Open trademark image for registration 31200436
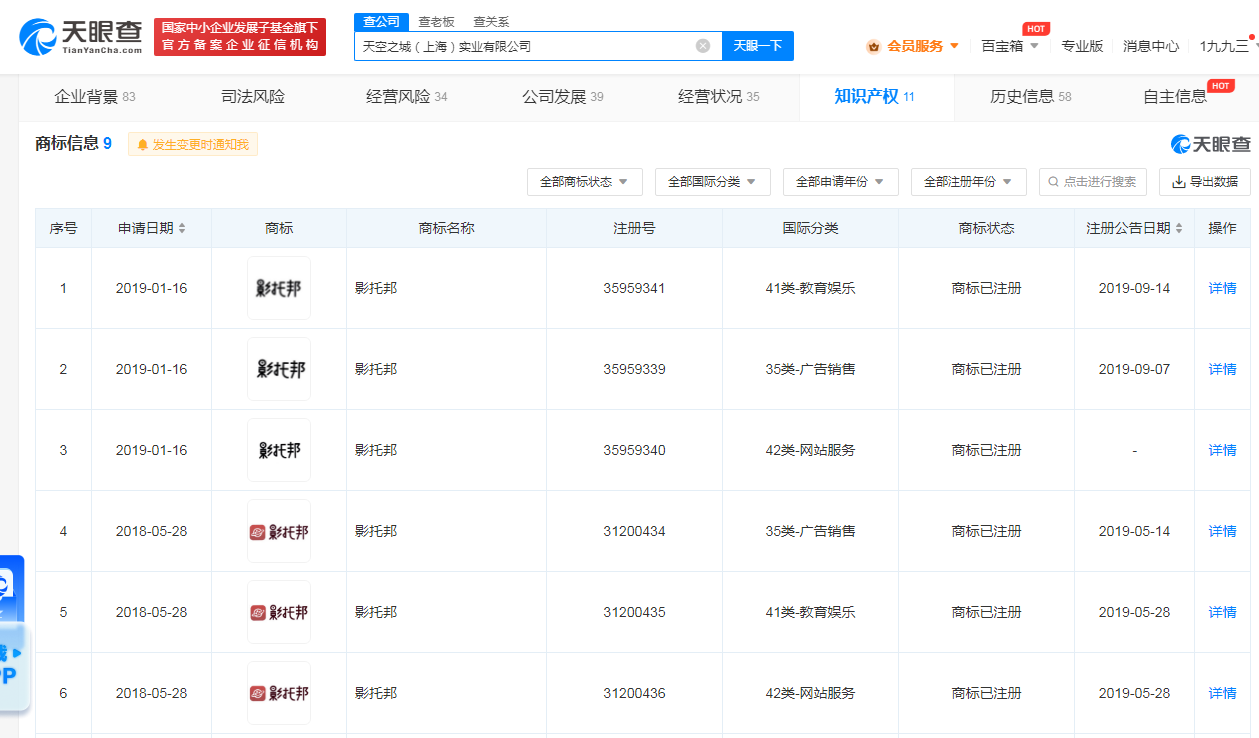1259x738 pixels. point(279,693)
